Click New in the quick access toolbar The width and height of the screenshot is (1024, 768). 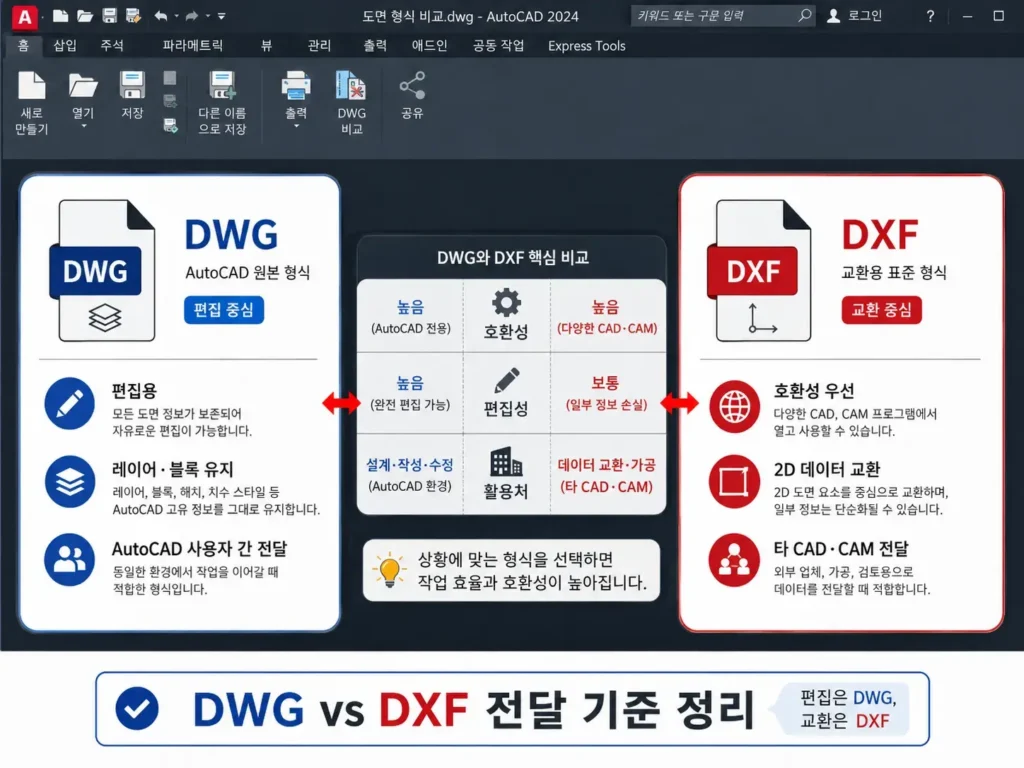pyautogui.click(x=60, y=16)
